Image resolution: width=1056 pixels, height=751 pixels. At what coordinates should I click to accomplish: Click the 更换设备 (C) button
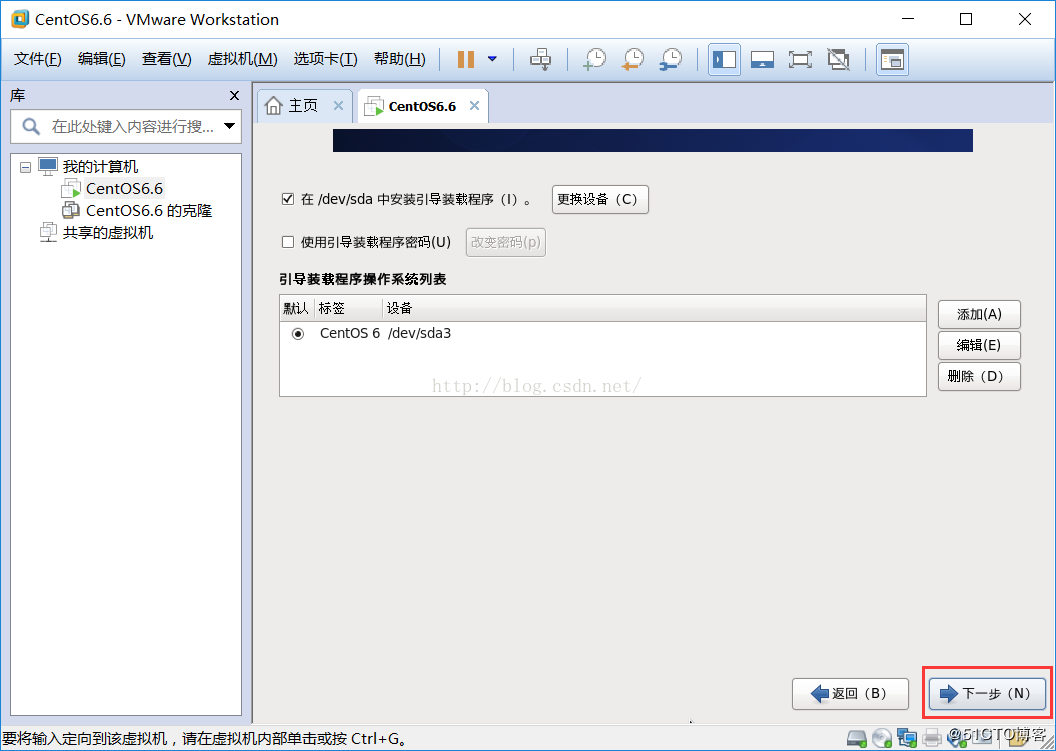600,199
